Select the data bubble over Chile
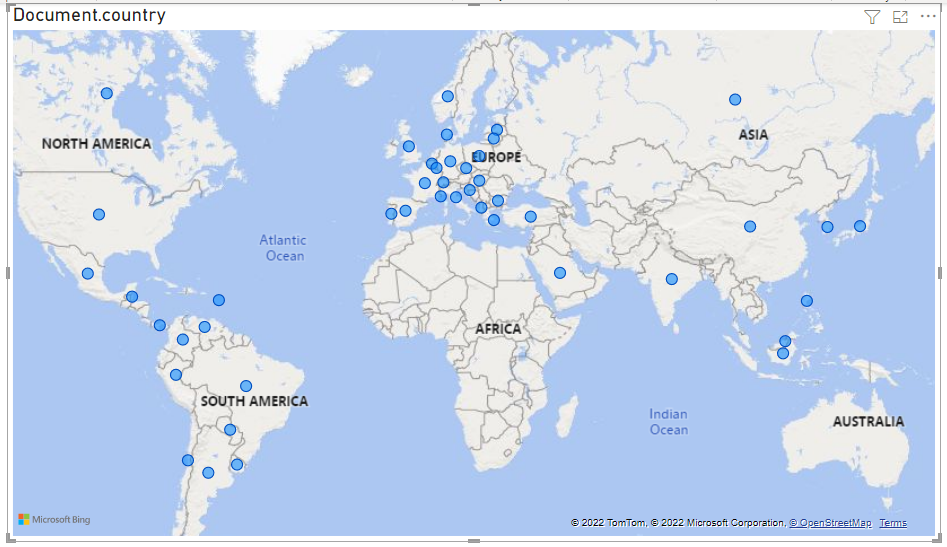The width and height of the screenshot is (947, 547). point(188,460)
